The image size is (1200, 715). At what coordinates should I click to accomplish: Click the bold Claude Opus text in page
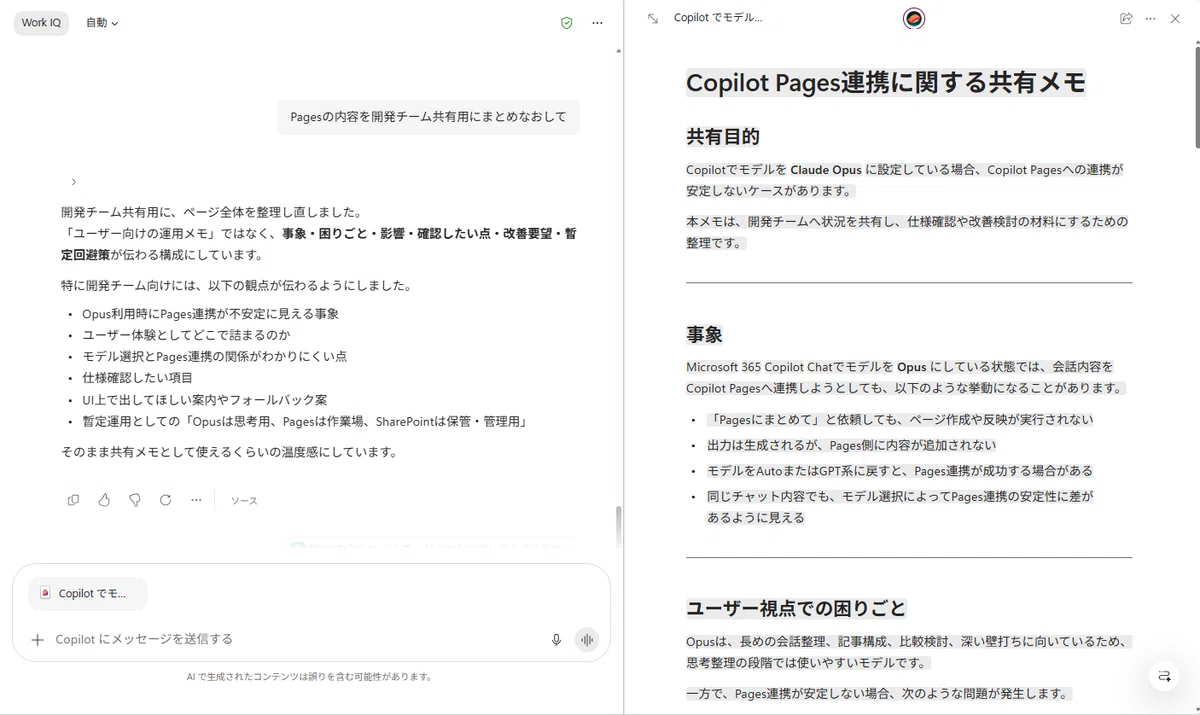point(826,170)
